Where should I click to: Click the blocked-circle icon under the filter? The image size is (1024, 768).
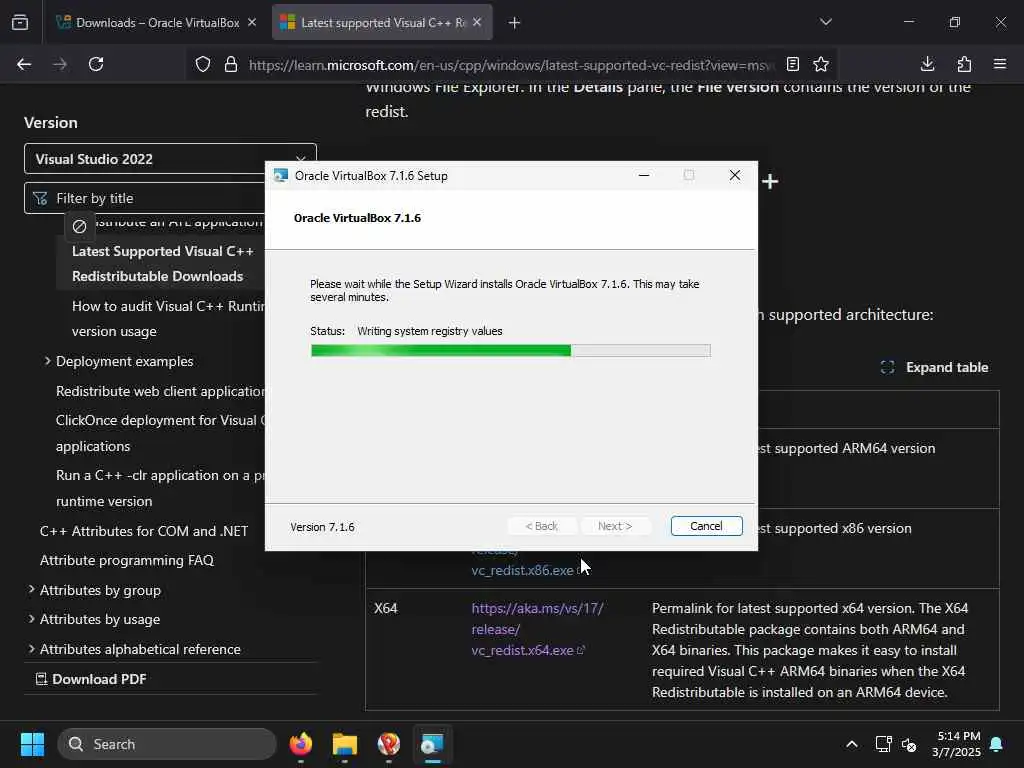pyautogui.click(x=80, y=227)
